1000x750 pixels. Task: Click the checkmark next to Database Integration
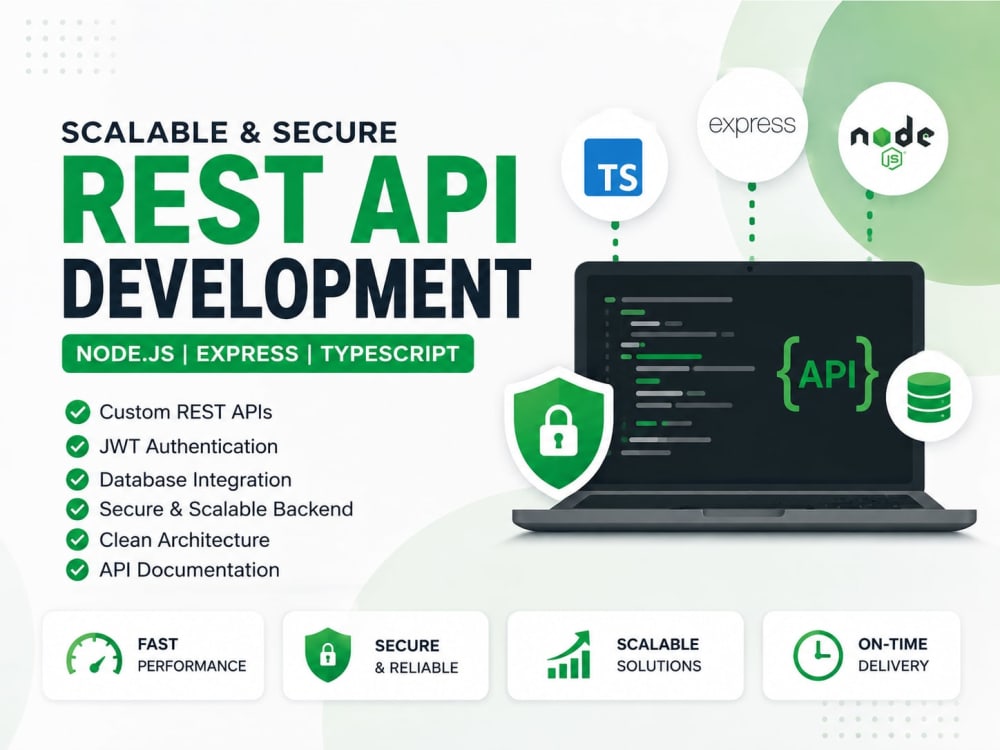coord(77,480)
